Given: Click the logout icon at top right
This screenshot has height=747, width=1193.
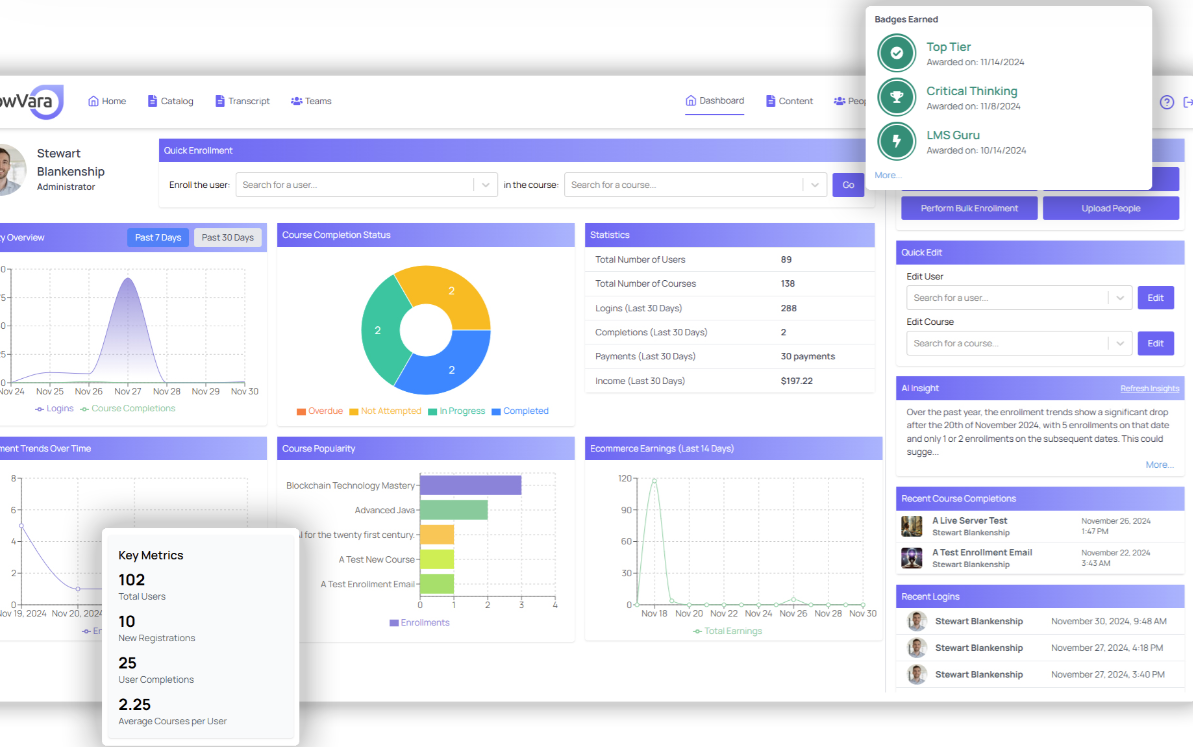Looking at the screenshot, I should [1187, 101].
